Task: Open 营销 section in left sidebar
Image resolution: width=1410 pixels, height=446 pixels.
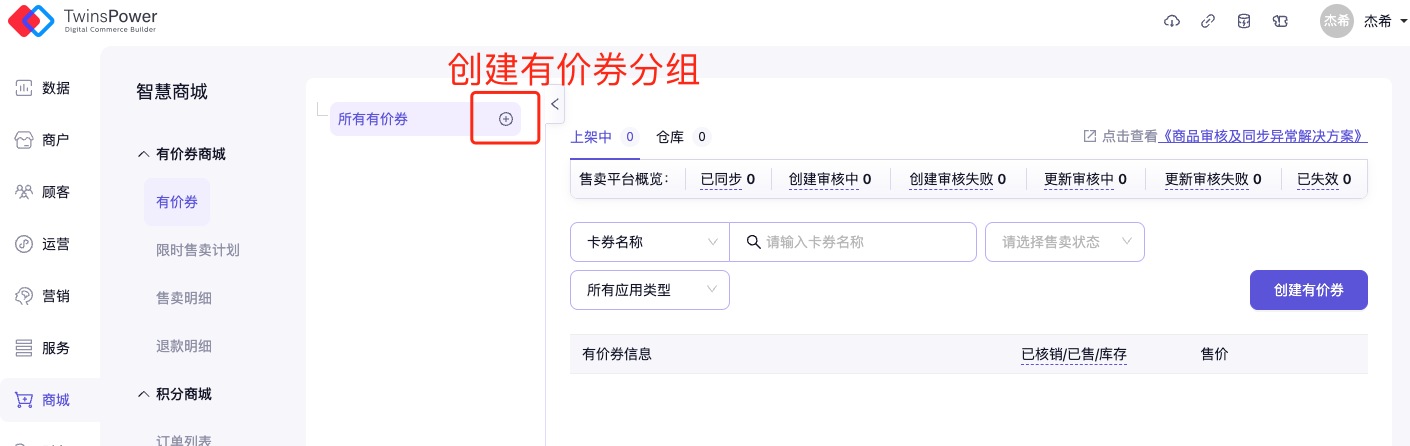Action: 43,296
